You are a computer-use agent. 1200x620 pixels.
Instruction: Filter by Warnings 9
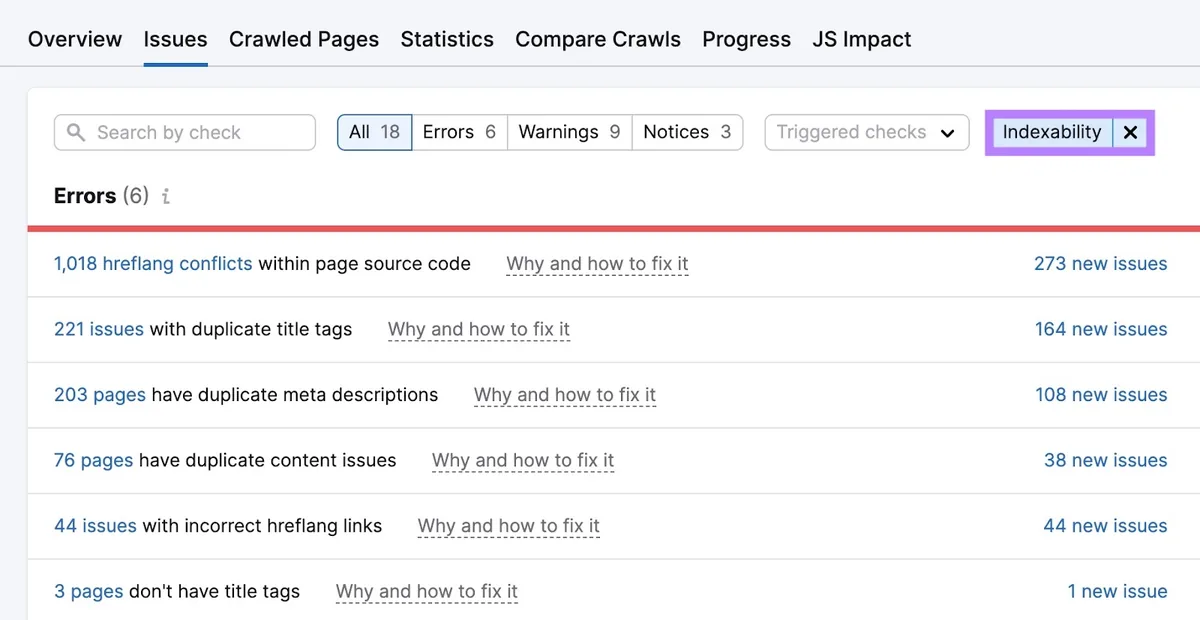coord(569,132)
